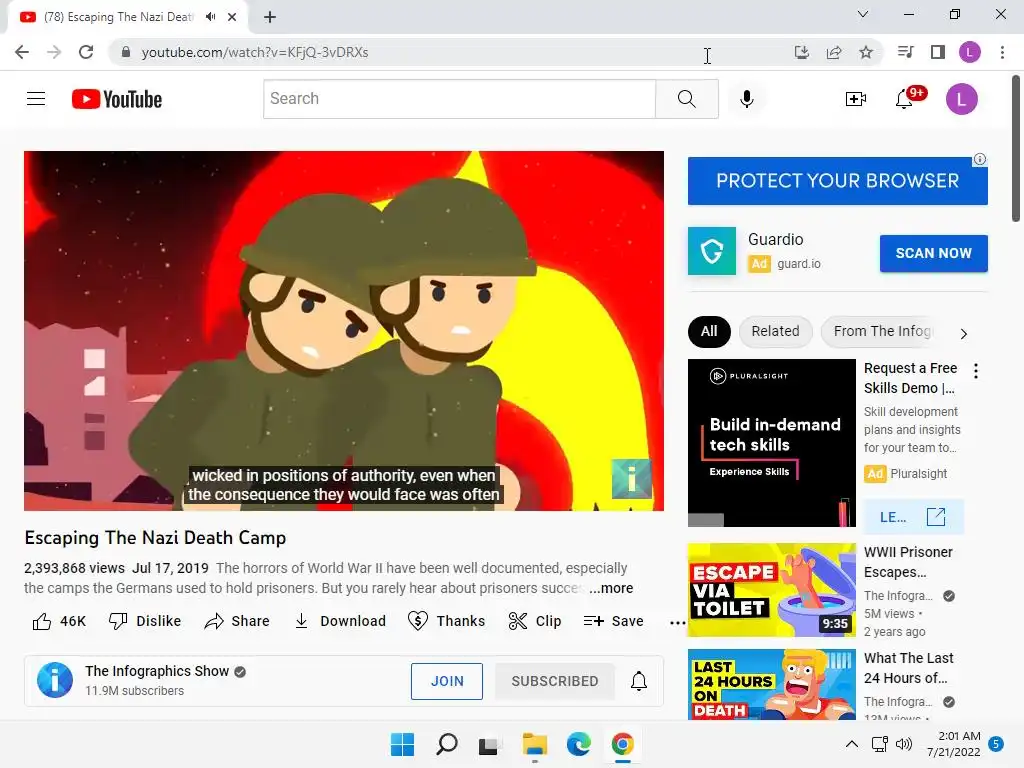Open taskbar Search
1024x768 pixels.
[x=447, y=744]
